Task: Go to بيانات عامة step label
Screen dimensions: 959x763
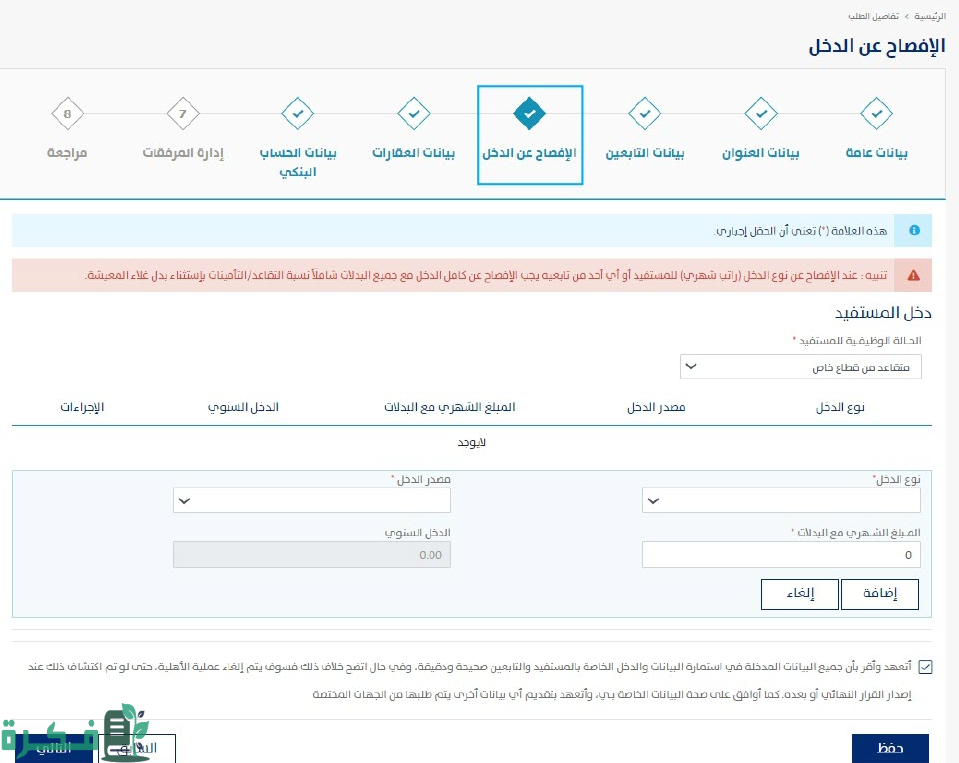Action: click(876, 153)
